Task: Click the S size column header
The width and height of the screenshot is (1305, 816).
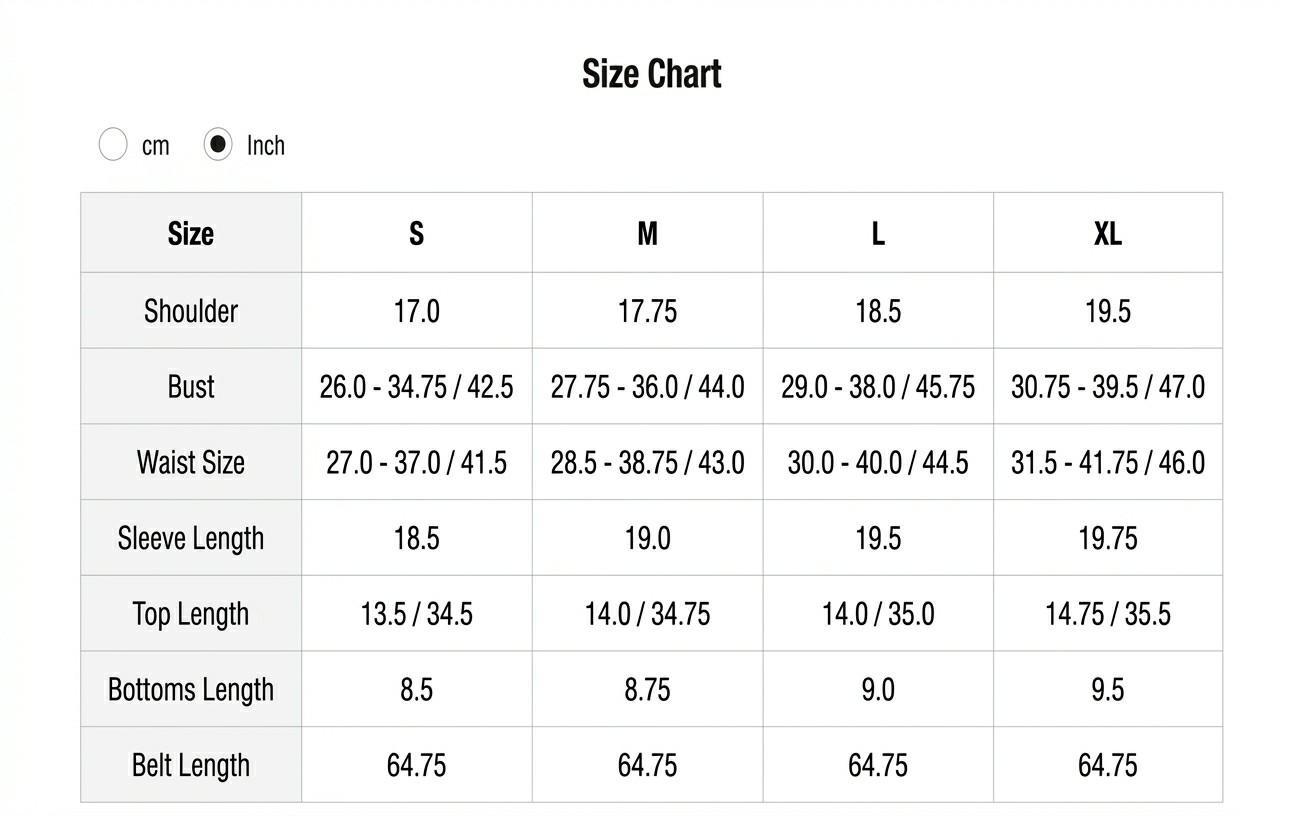Action: (x=416, y=233)
